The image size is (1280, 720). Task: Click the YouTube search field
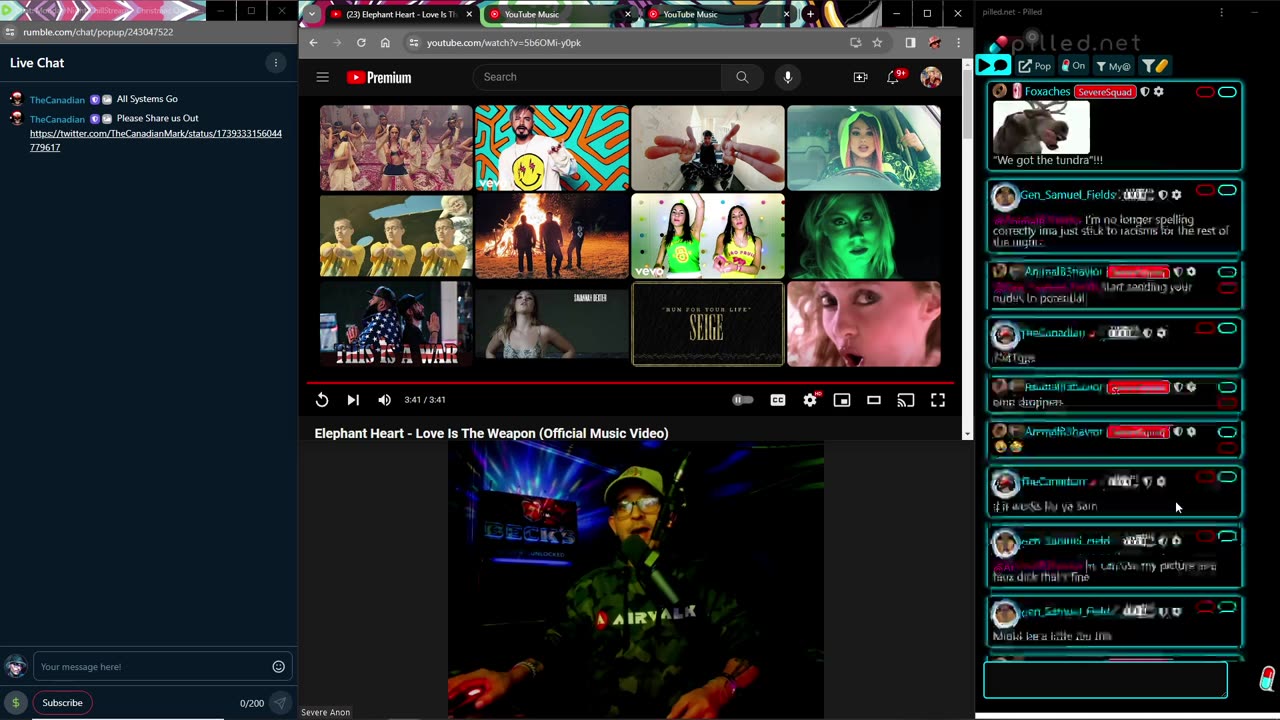(x=597, y=77)
